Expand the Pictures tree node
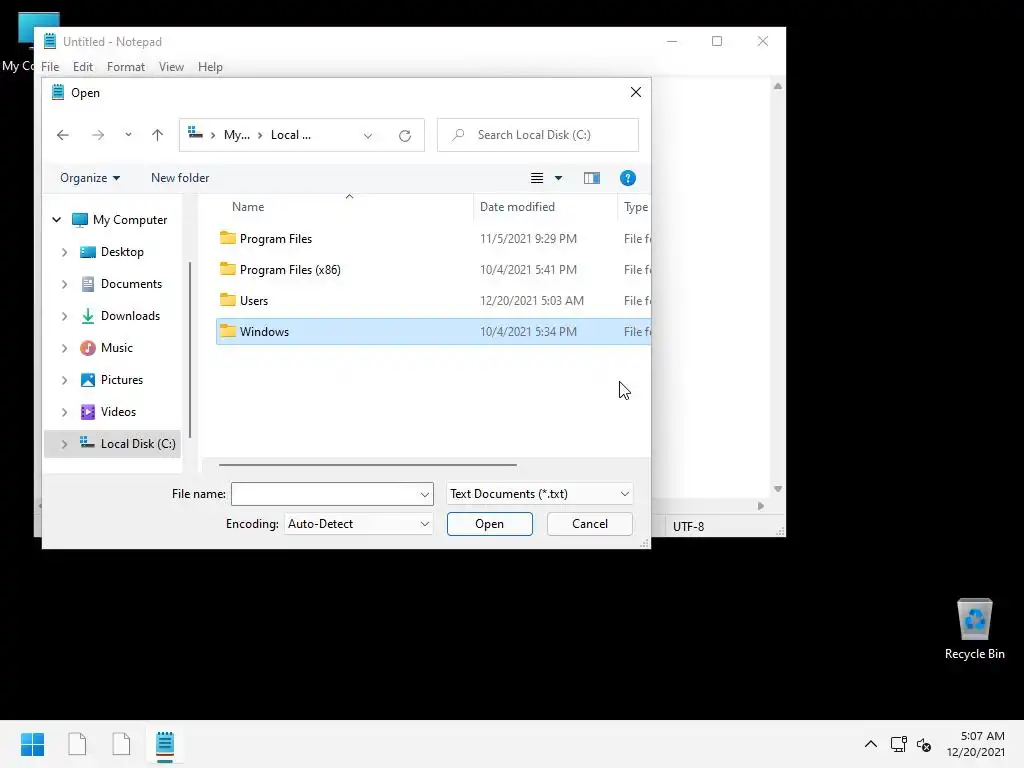The height and width of the screenshot is (768, 1024). pyautogui.click(x=64, y=380)
